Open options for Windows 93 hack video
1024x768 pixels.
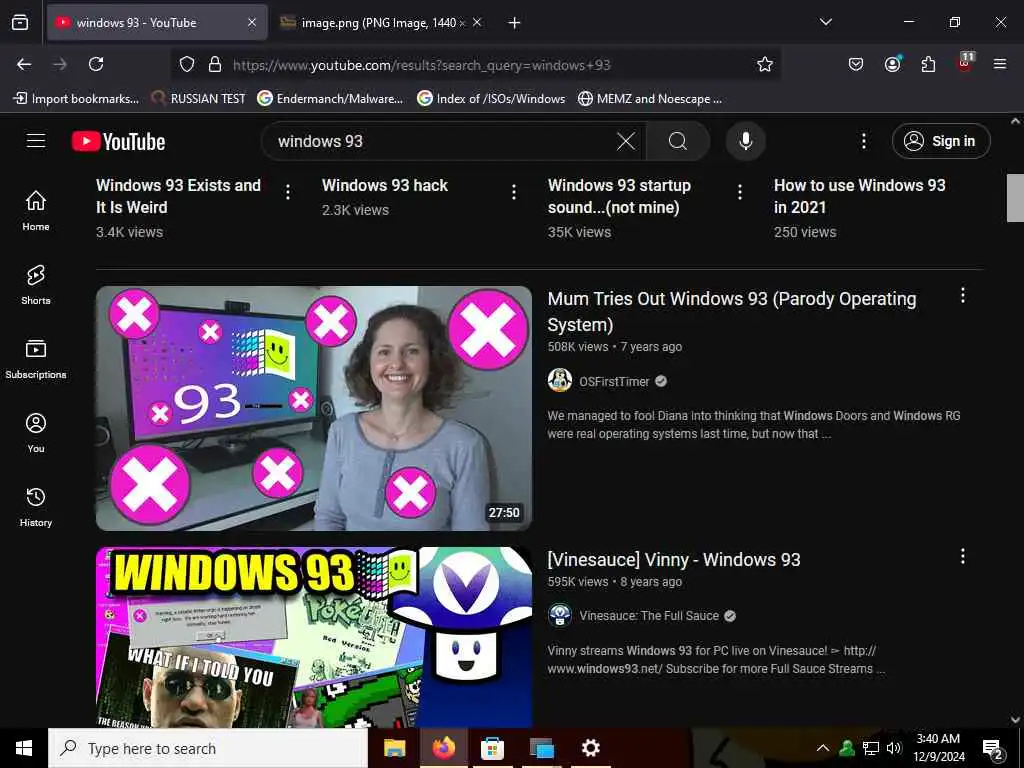(x=514, y=192)
